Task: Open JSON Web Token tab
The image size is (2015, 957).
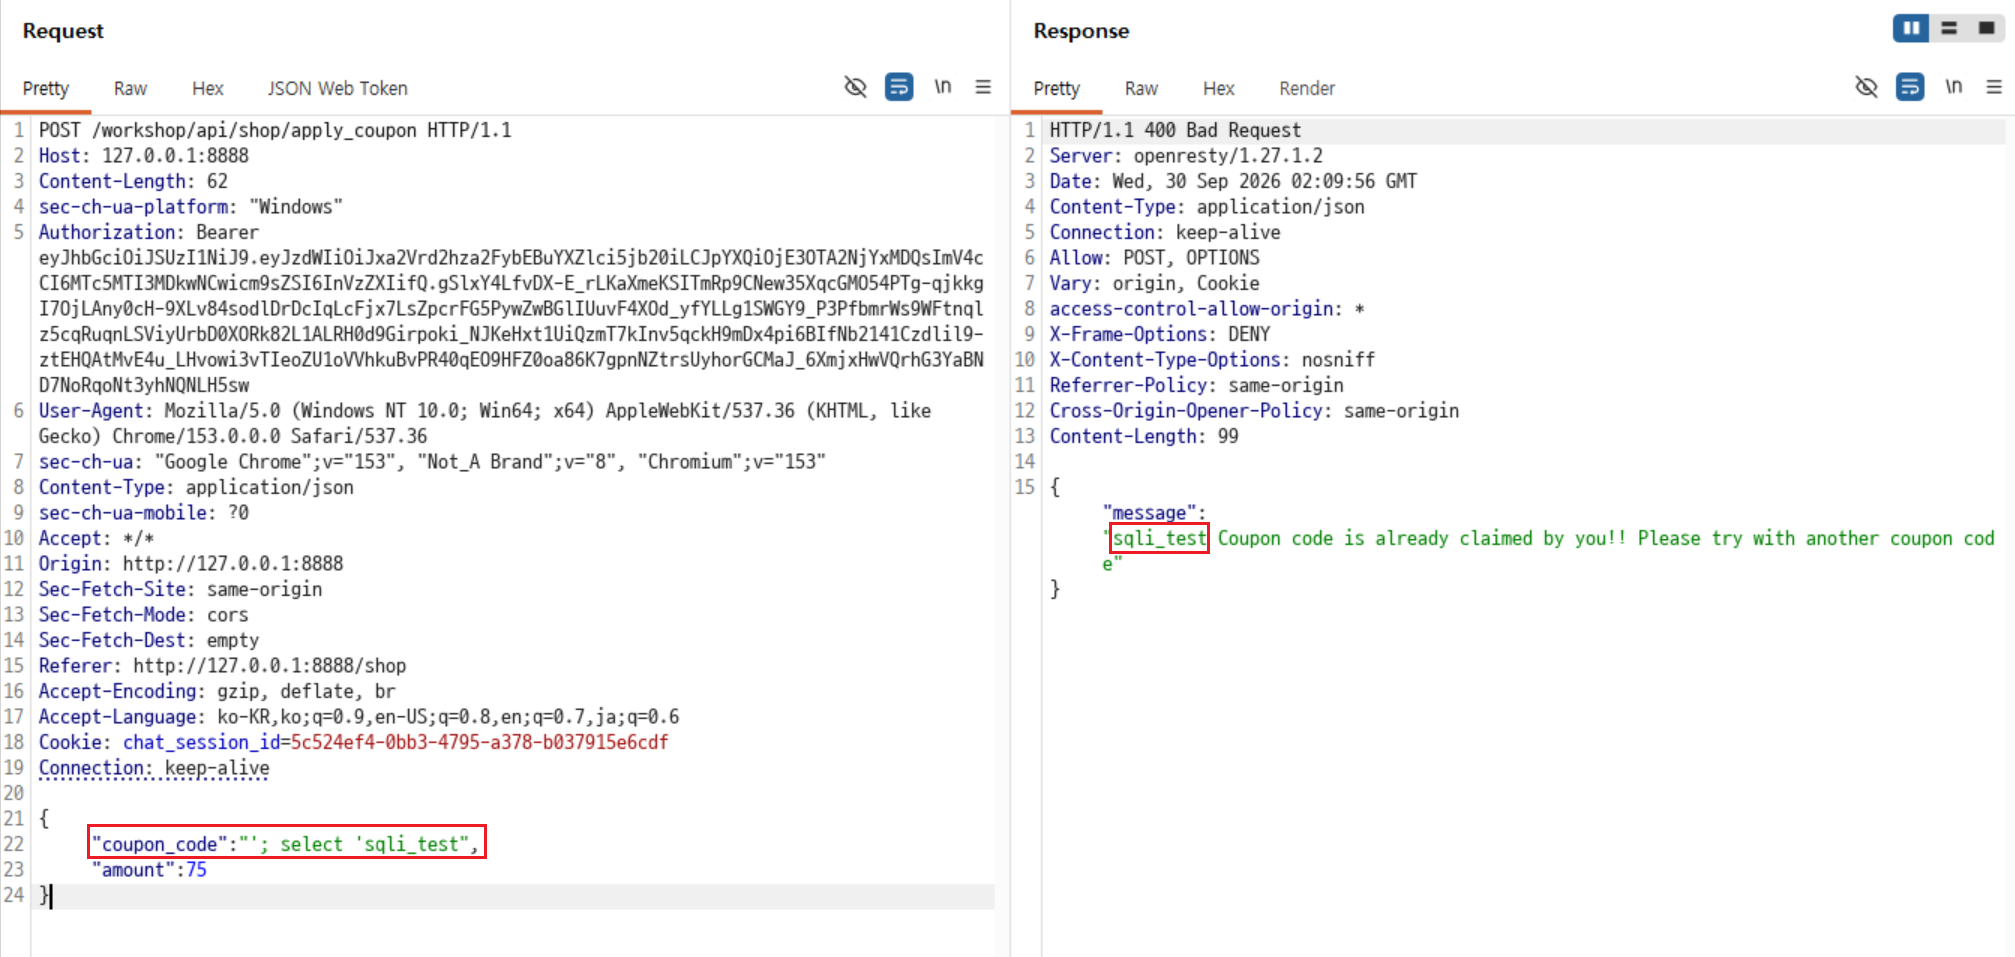Action: click(x=338, y=88)
